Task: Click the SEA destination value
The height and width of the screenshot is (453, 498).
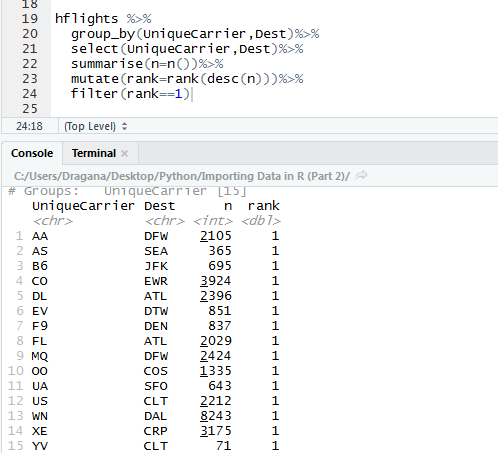Action: point(156,251)
